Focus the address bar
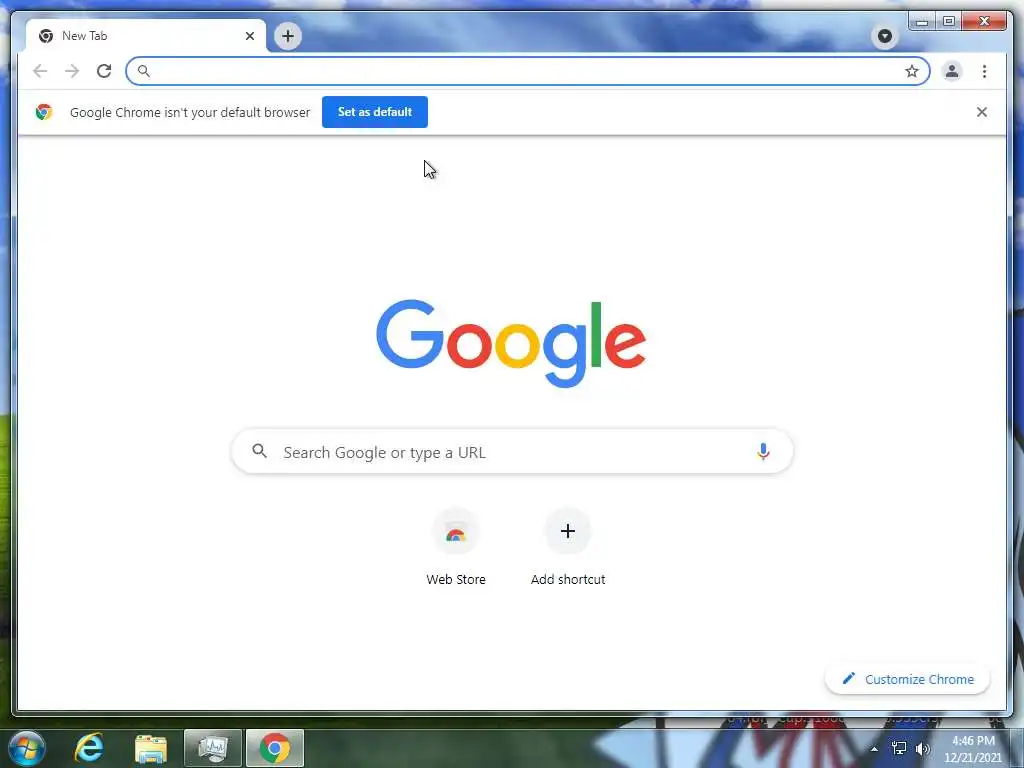This screenshot has height=768, width=1024. click(x=528, y=71)
